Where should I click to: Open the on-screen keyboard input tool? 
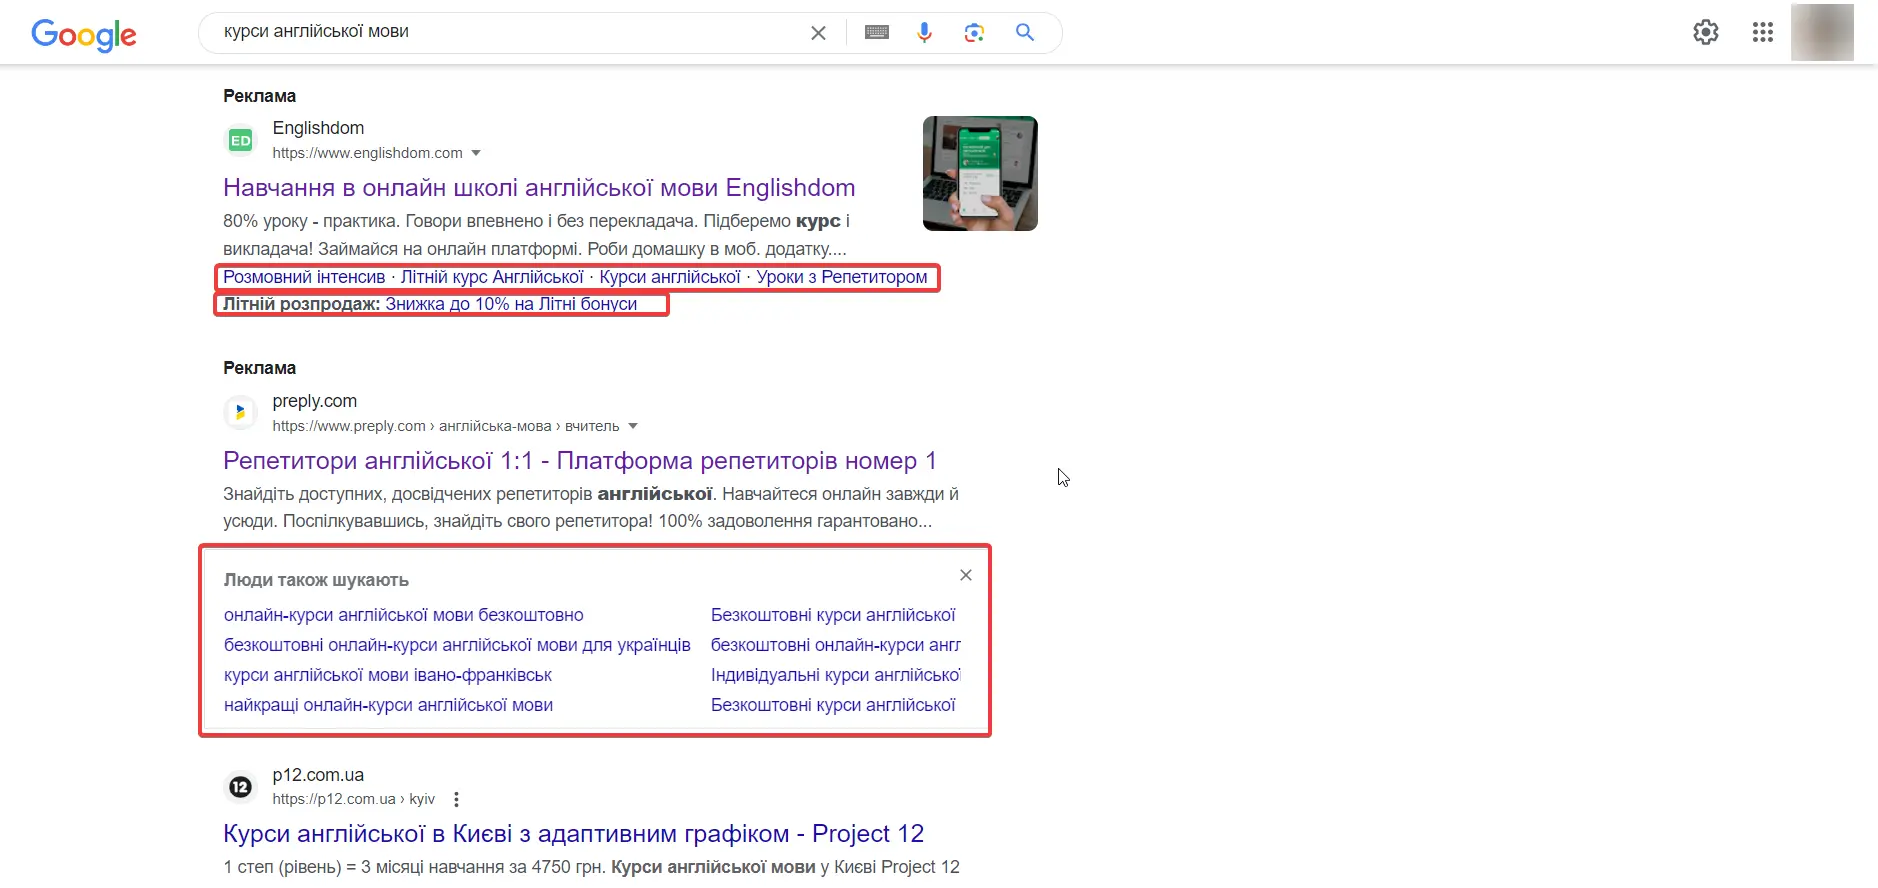pos(877,33)
